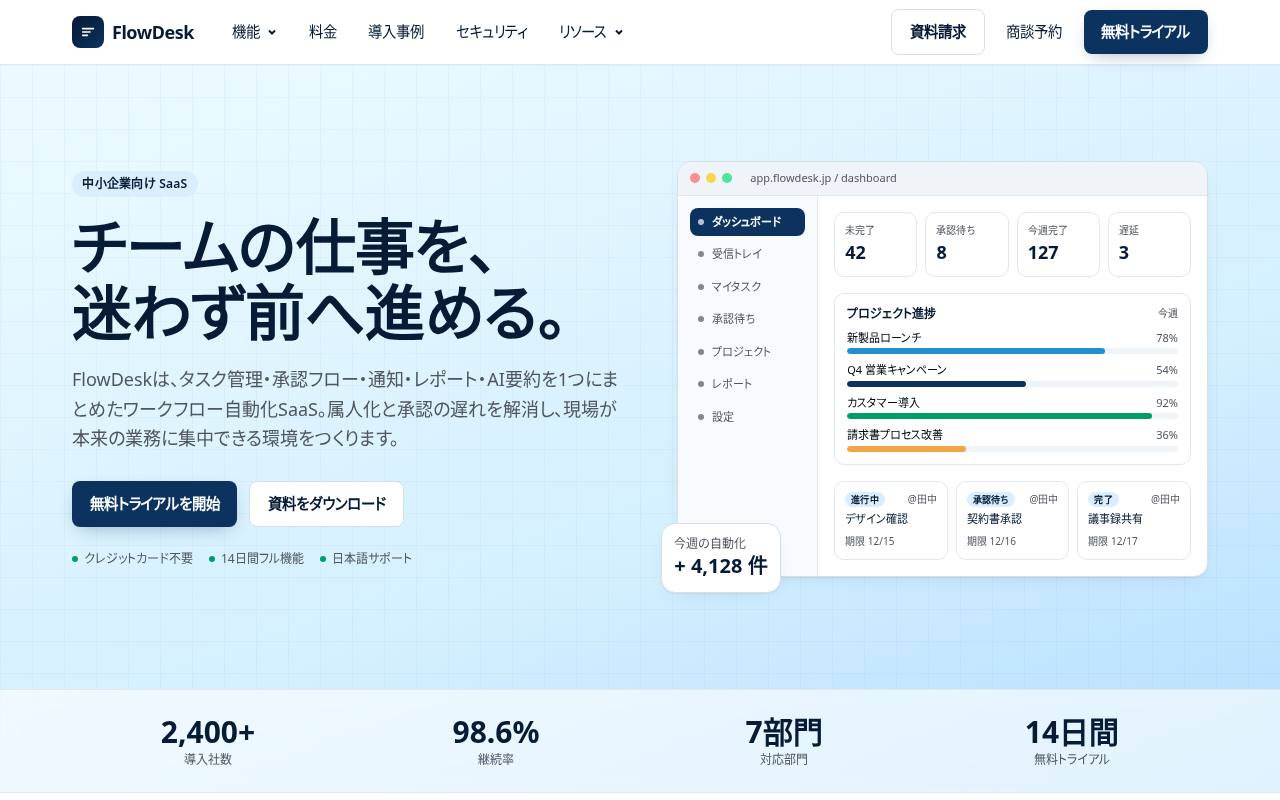The width and height of the screenshot is (1280, 800).
Task: Click the 日本語サポート note
Action: tap(366, 559)
